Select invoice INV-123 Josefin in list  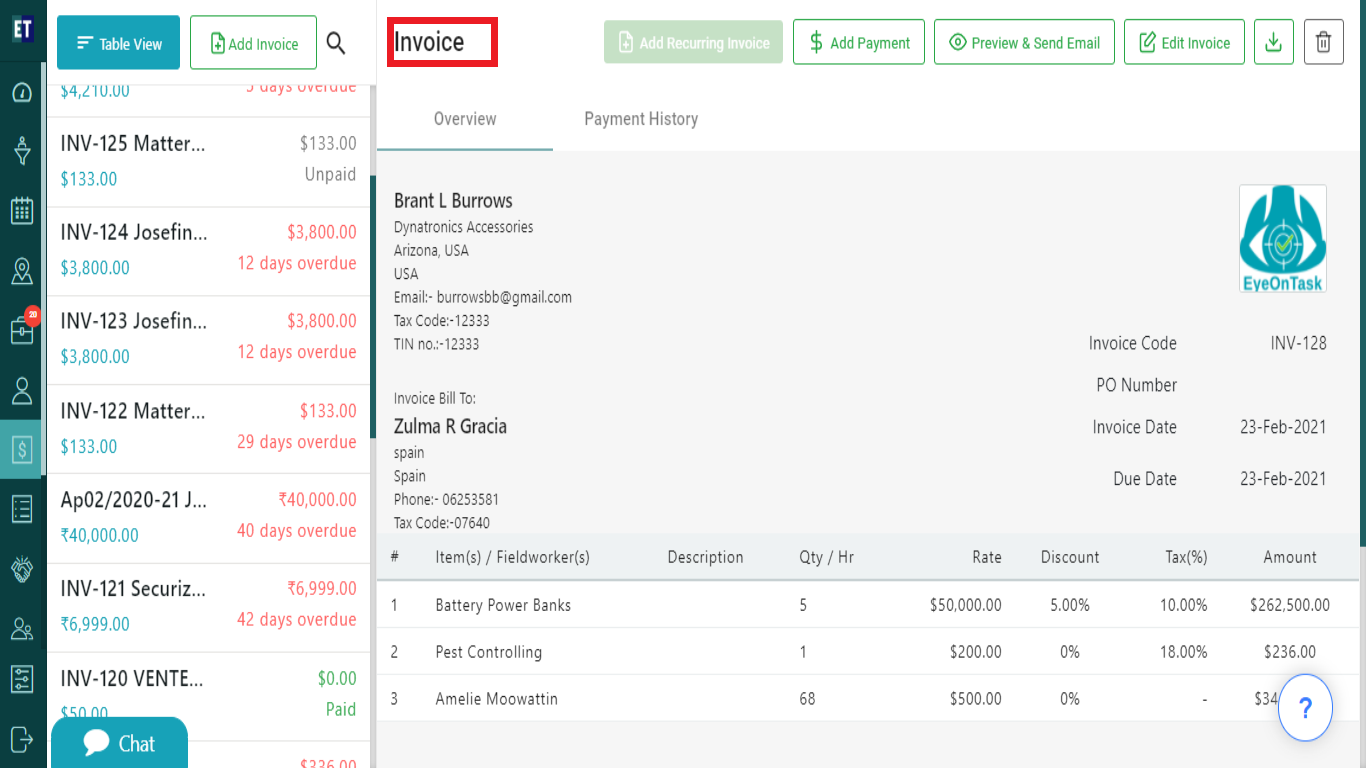coord(208,340)
